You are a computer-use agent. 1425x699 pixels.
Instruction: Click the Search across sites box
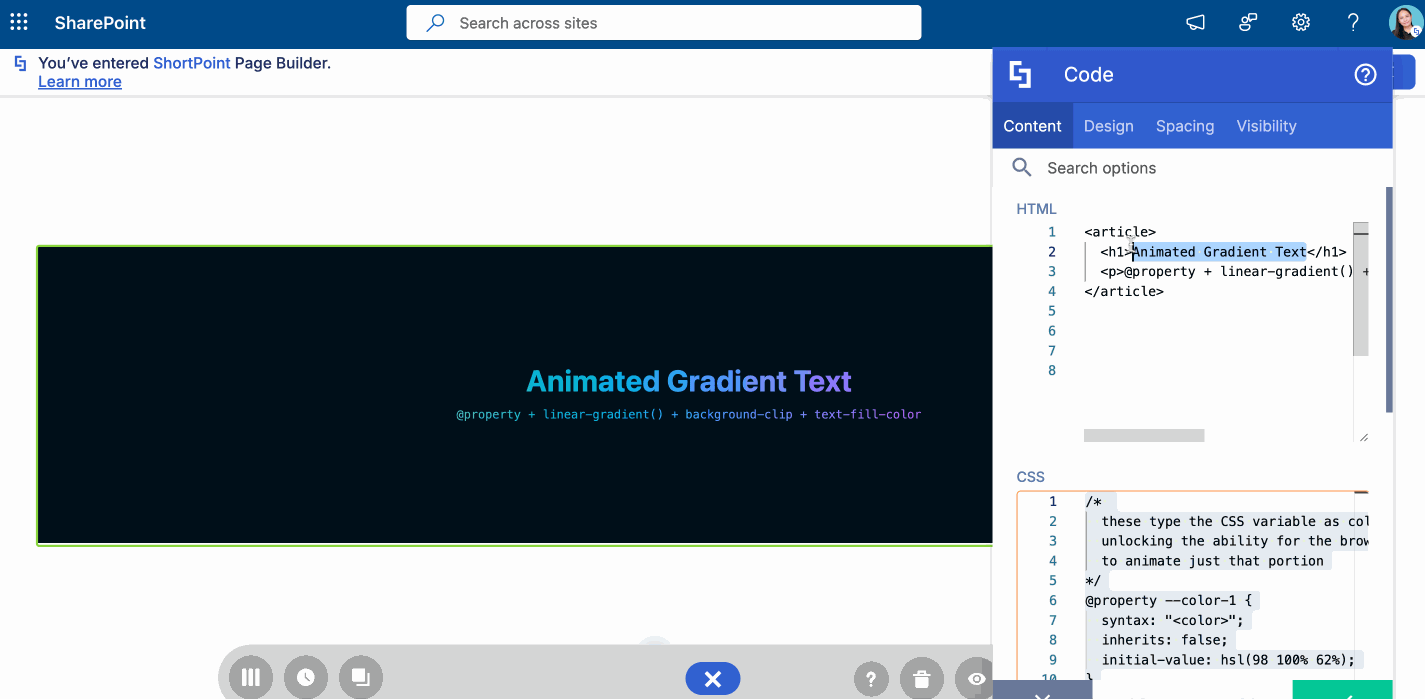click(663, 23)
